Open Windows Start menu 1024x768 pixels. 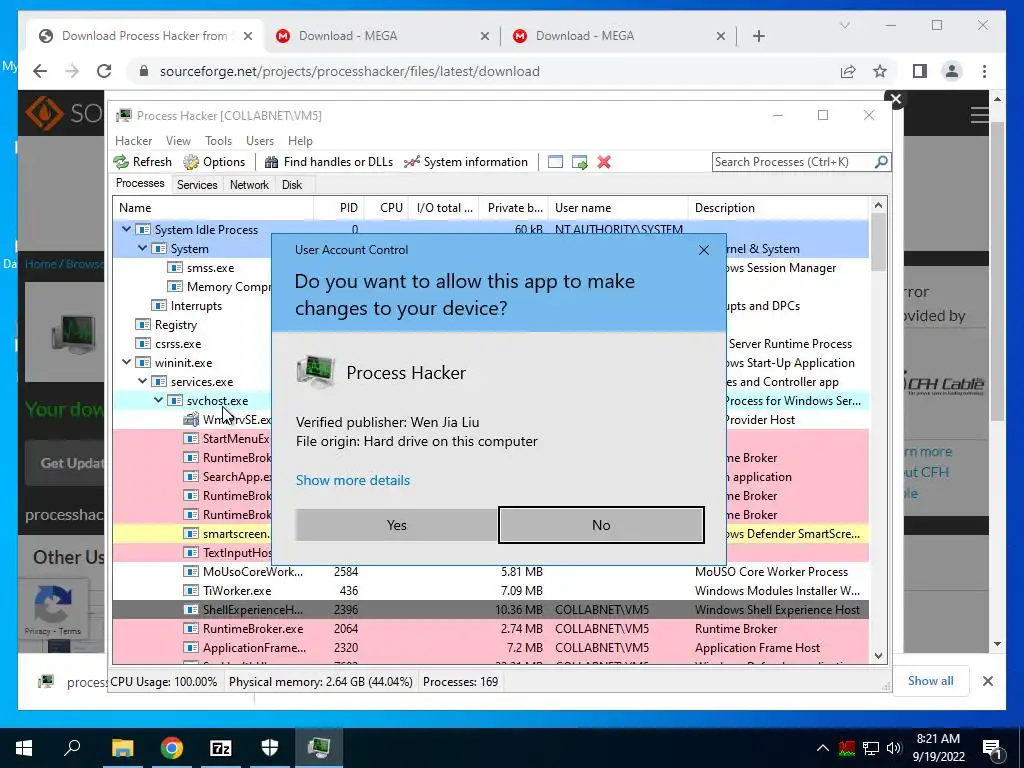(x=24, y=748)
